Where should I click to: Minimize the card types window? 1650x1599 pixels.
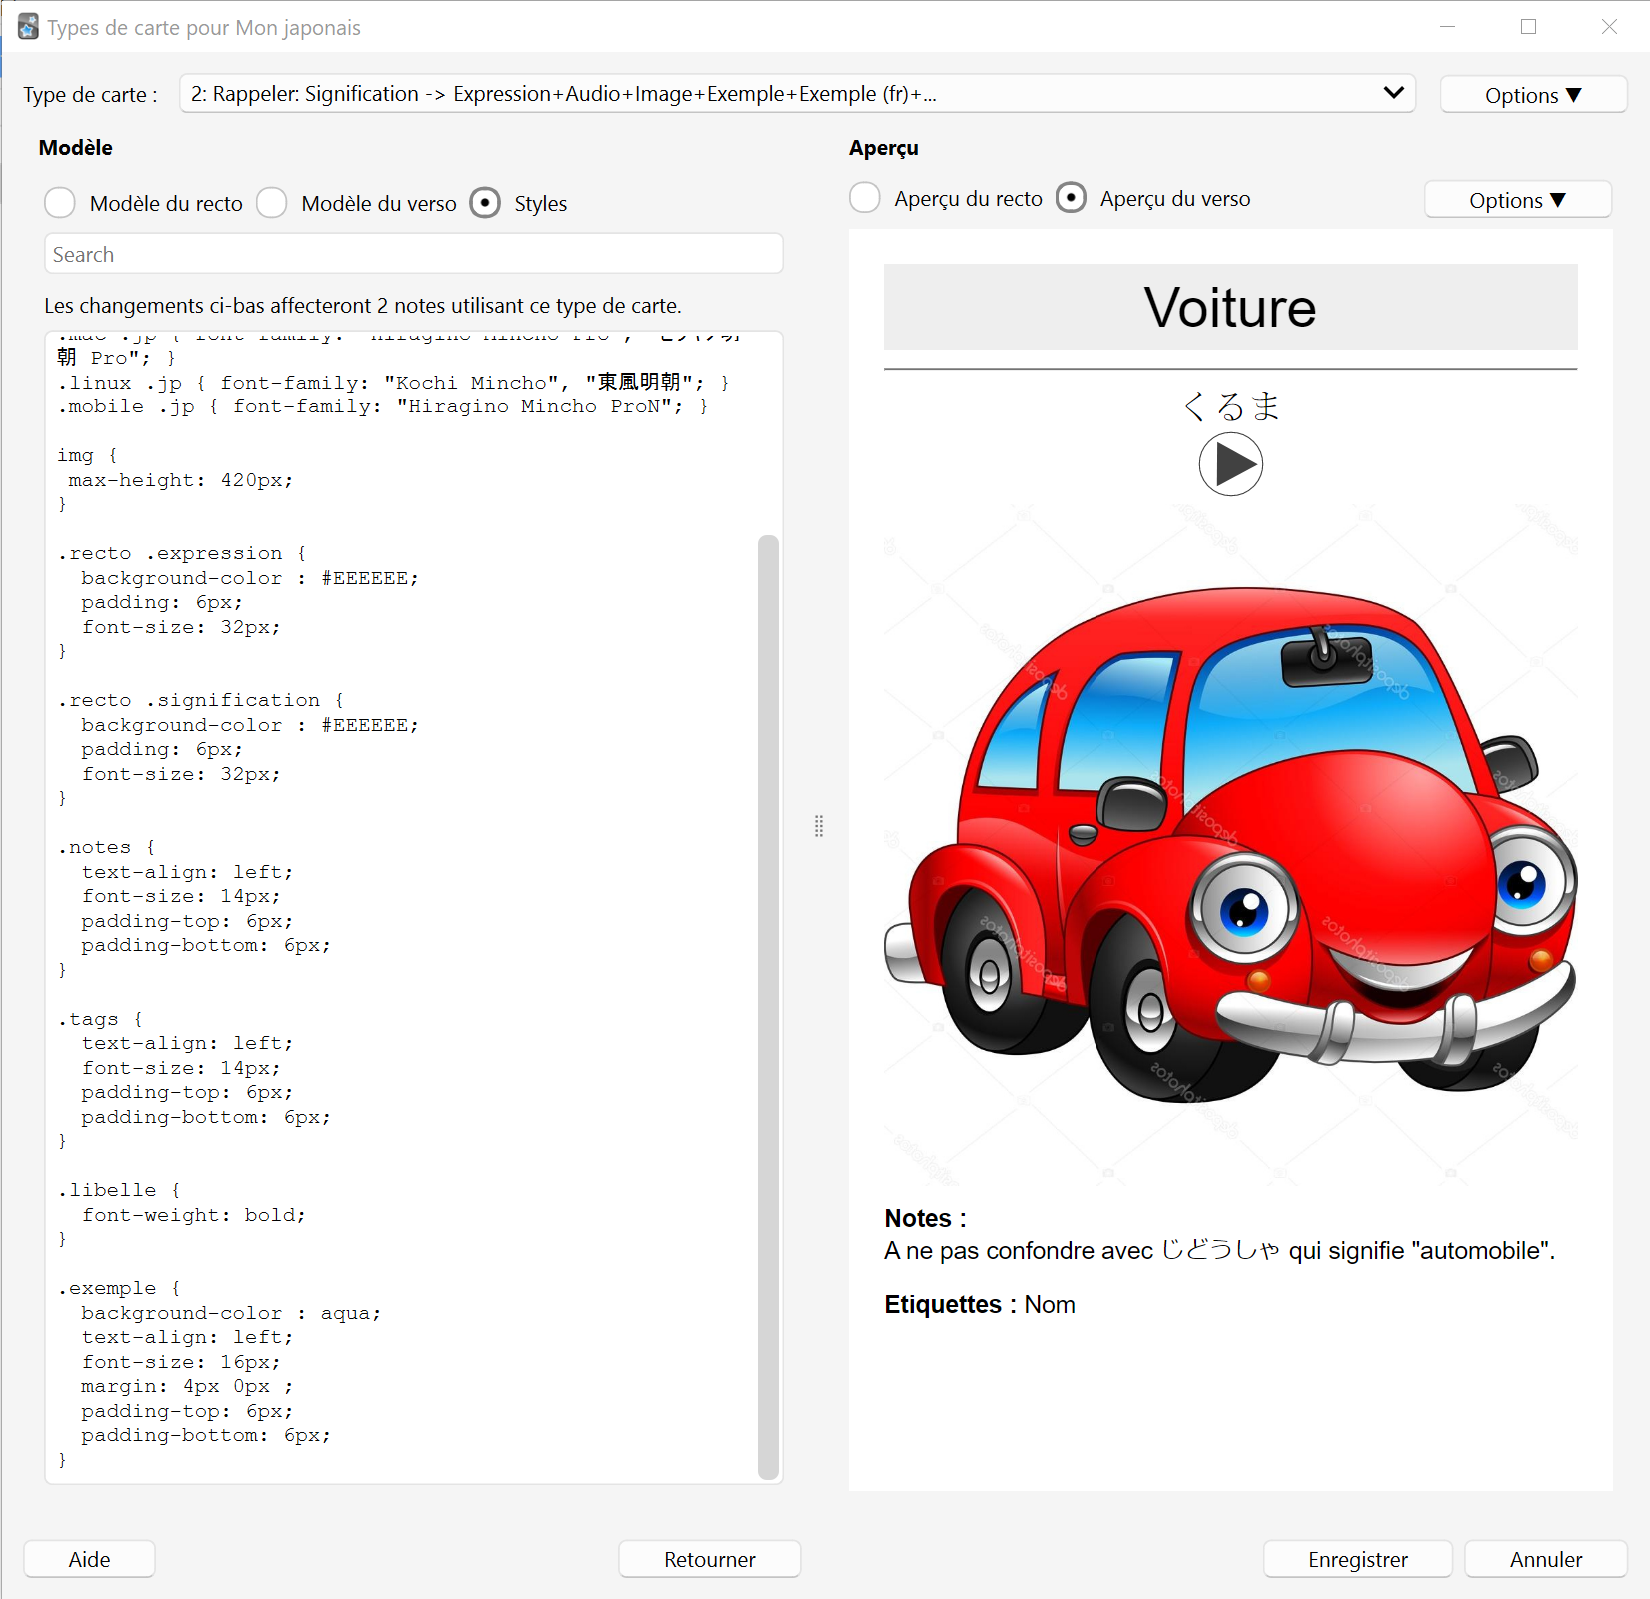tap(1447, 27)
